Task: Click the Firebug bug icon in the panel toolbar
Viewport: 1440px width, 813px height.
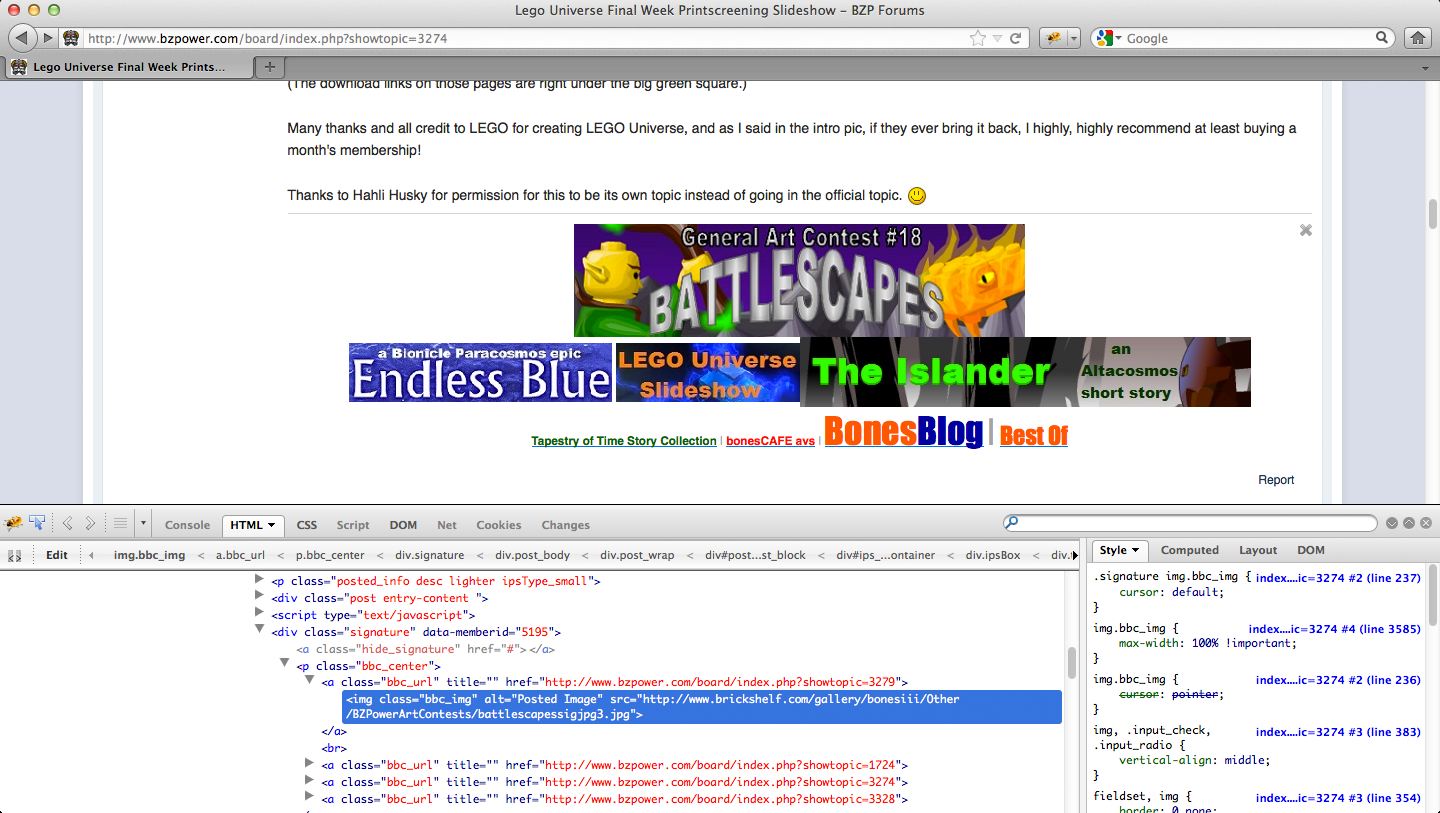Action: coord(14,523)
